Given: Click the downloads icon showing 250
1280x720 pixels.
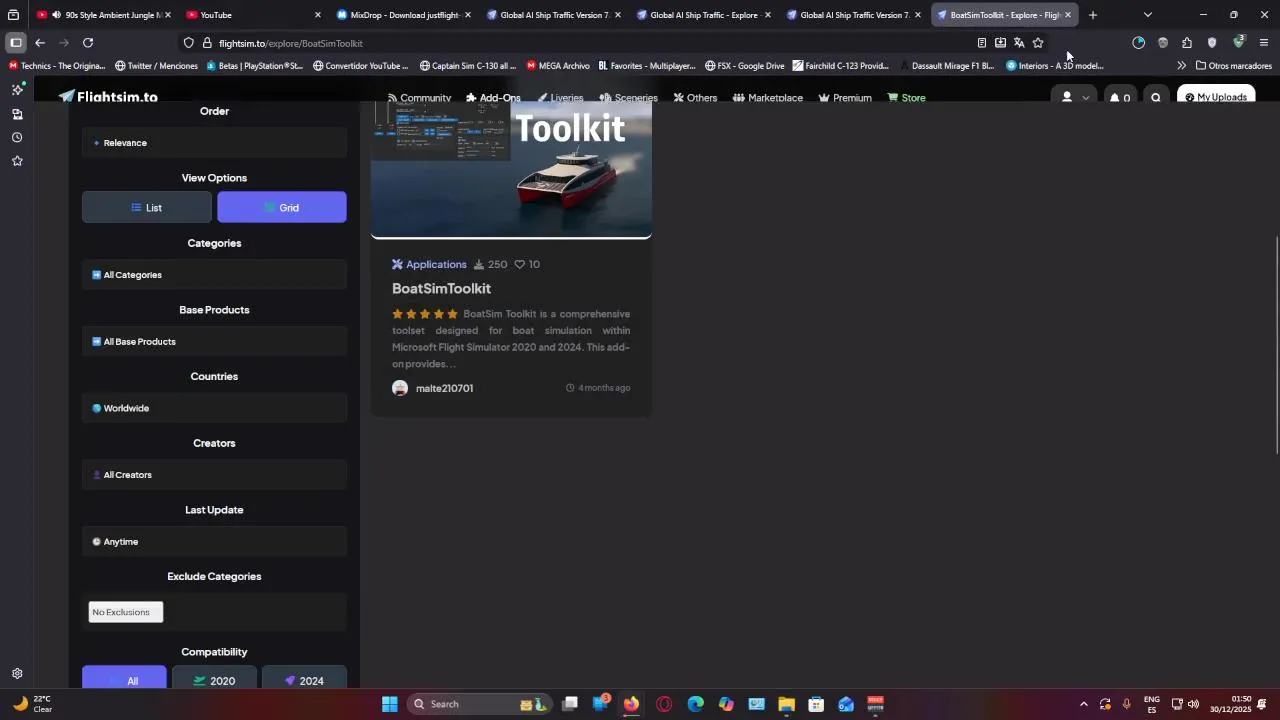Looking at the screenshot, I should click(479, 264).
